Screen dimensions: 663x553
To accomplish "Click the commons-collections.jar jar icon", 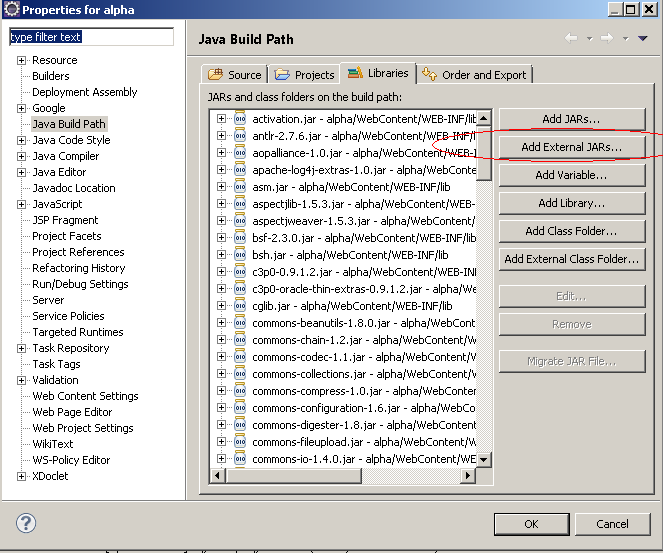I will click(x=240, y=374).
